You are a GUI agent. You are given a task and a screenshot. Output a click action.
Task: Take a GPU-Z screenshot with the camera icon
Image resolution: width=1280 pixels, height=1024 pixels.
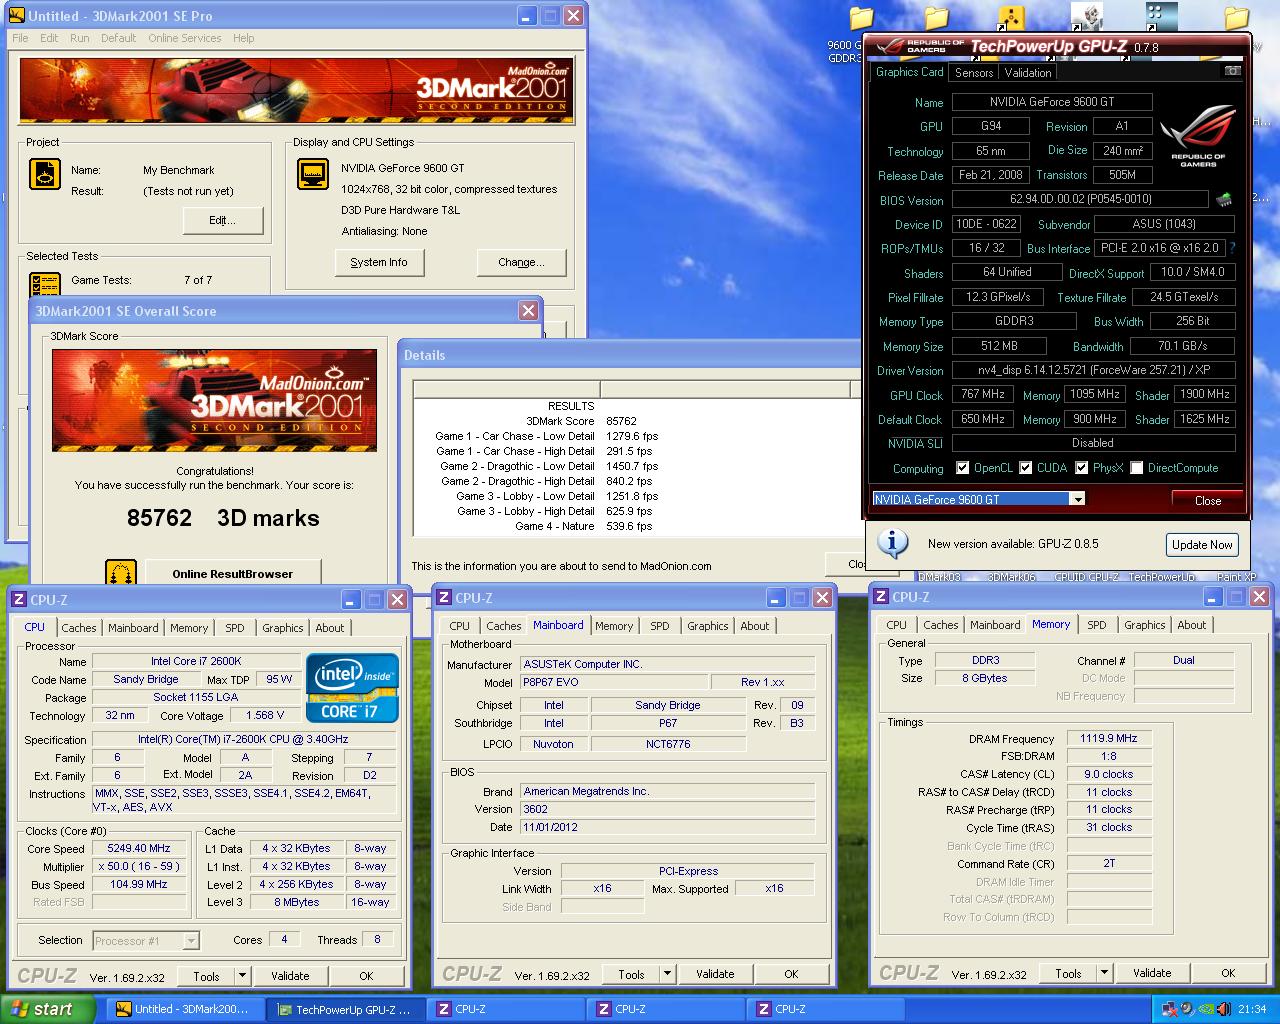(1233, 71)
